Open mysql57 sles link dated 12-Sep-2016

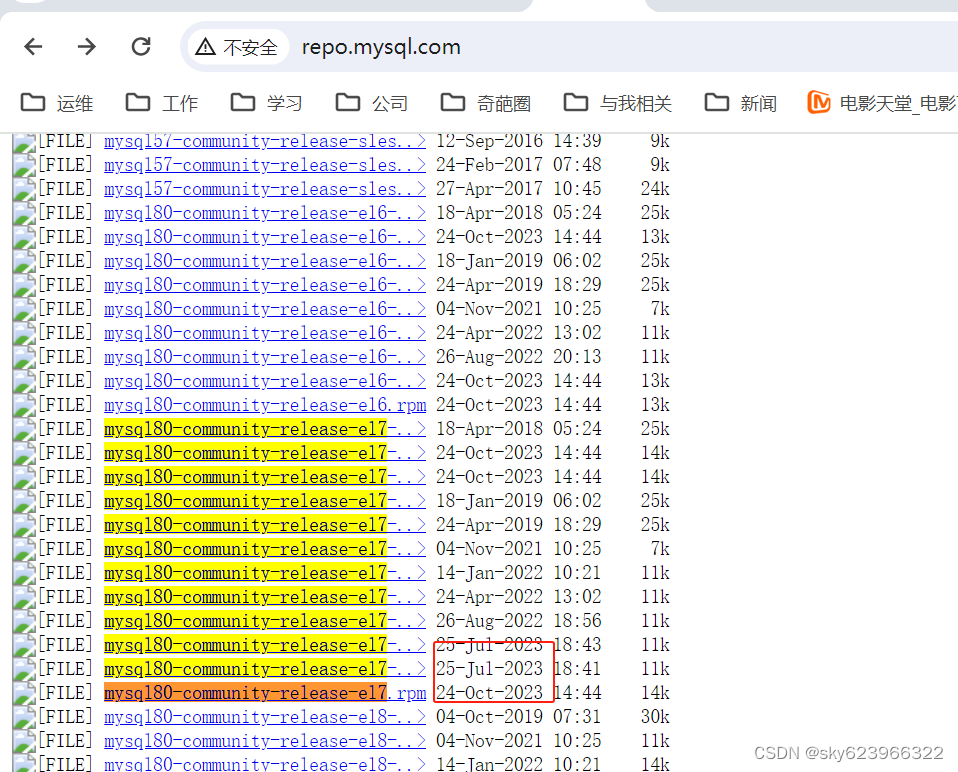pyautogui.click(x=265, y=142)
